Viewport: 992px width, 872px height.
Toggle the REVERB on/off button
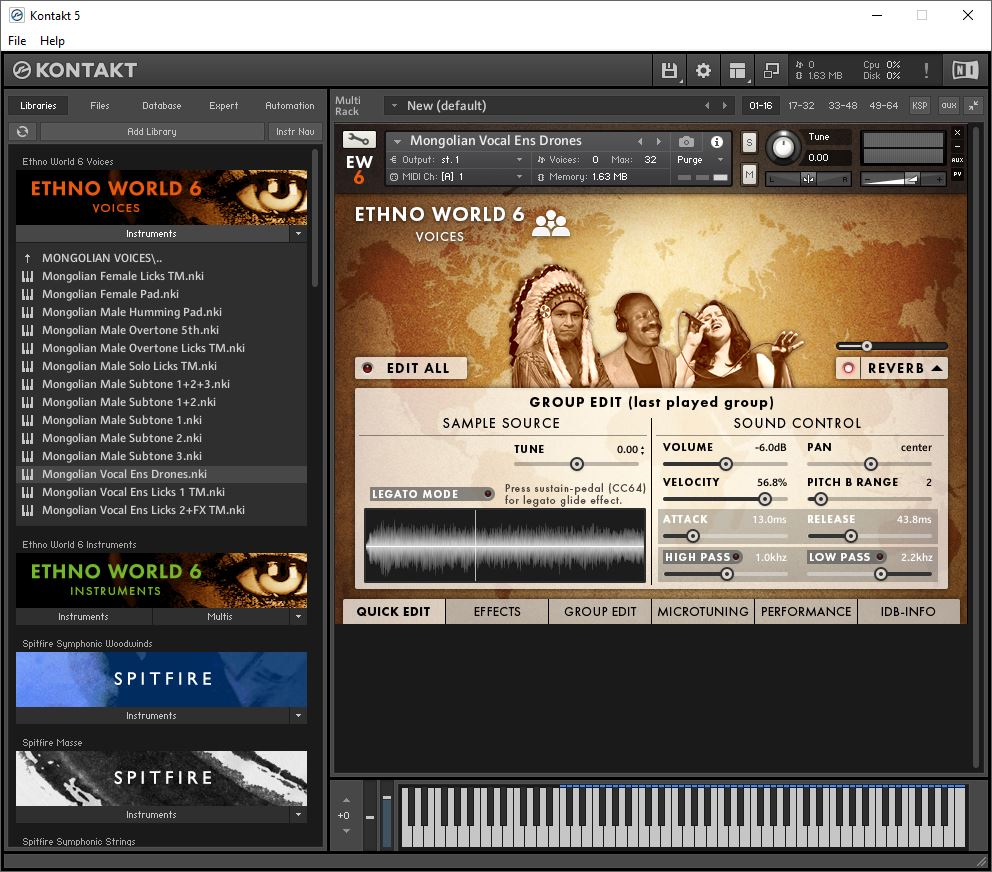tap(848, 368)
